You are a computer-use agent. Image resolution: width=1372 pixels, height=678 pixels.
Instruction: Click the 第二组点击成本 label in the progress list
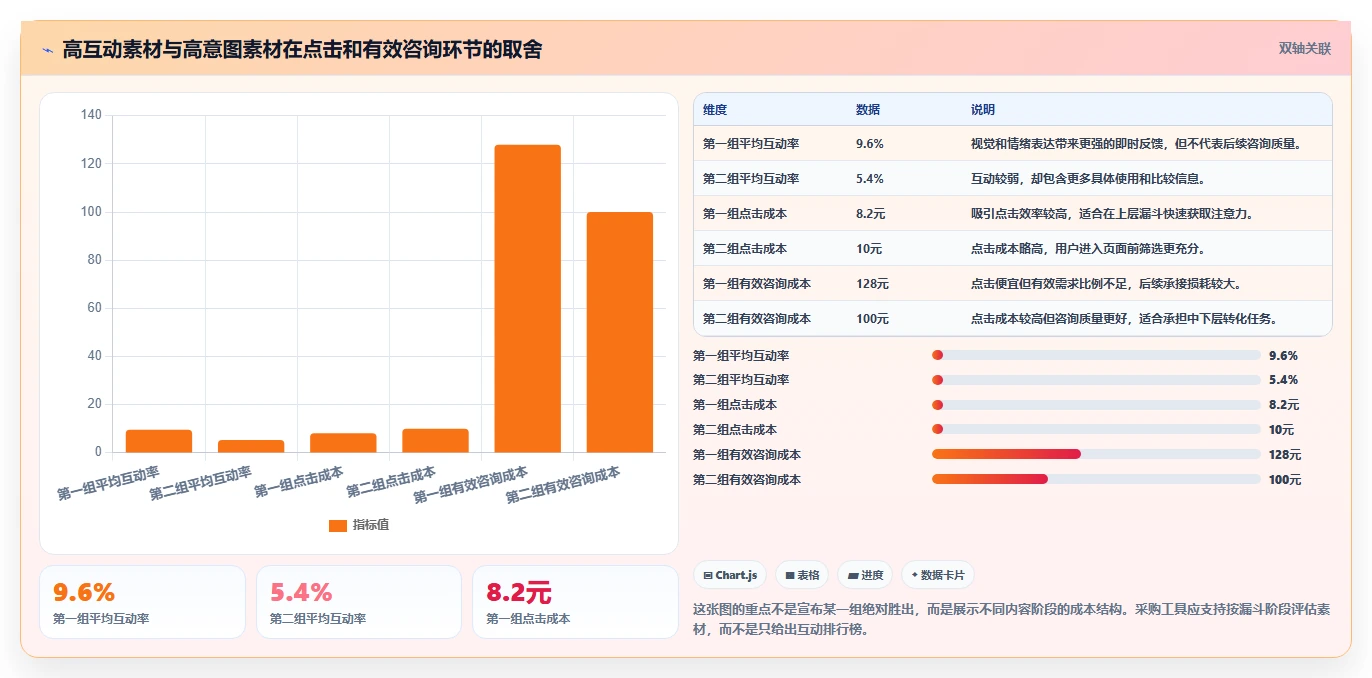click(735, 430)
